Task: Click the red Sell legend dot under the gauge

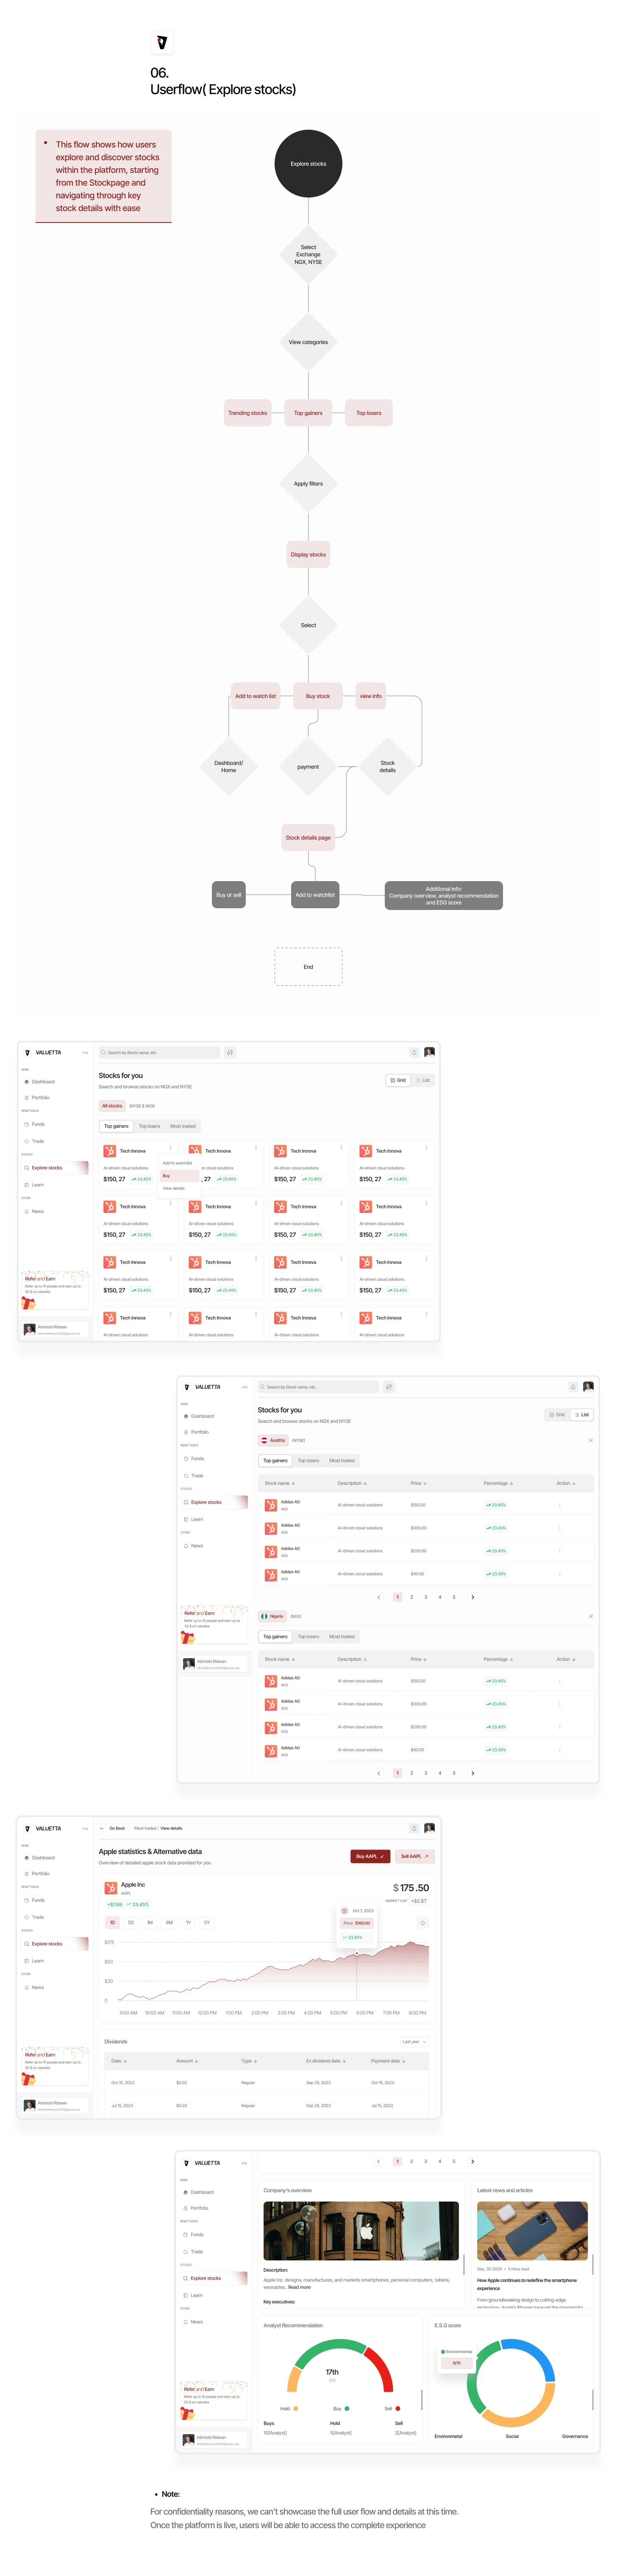Action: (x=397, y=2409)
